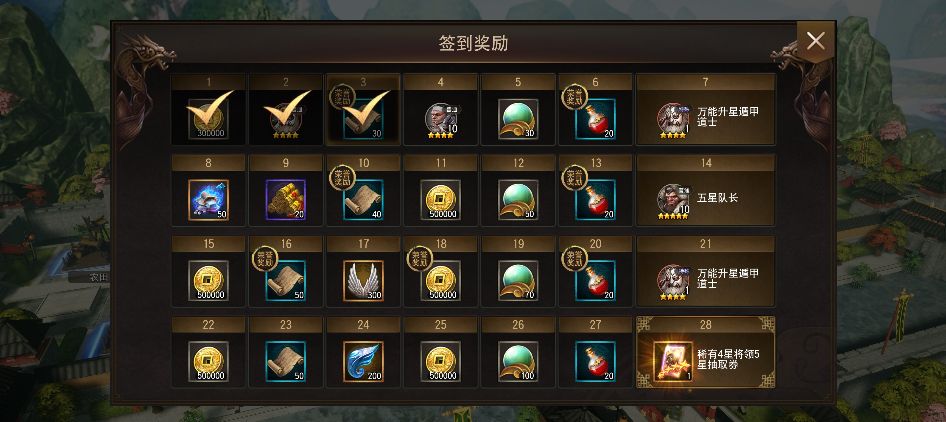Image resolution: width=946 pixels, height=422 pixels.
Task: Tap the green orb reward on day 26
Action: [518, 361]
